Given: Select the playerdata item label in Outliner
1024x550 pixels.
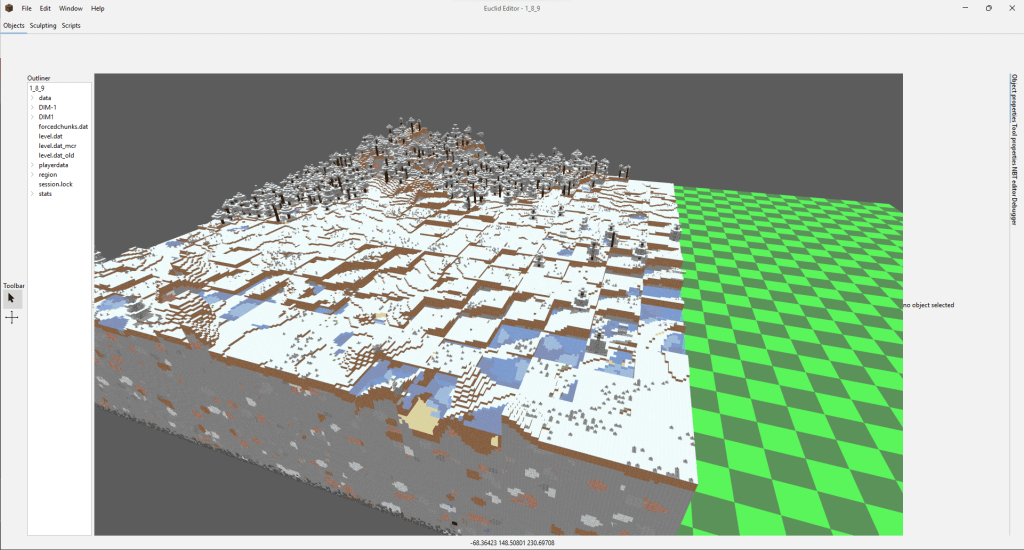Looking at the screenshot, I should [x=53, y=165].
